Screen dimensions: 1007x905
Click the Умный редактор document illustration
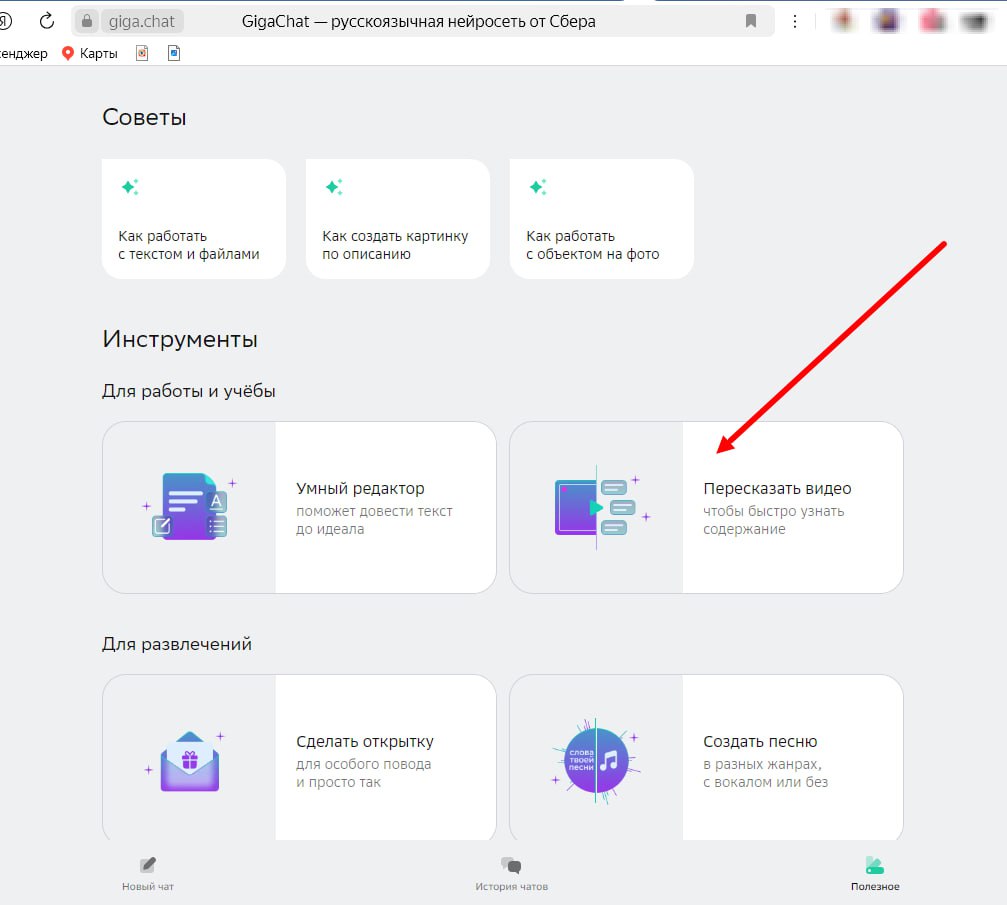coord(190,506)
